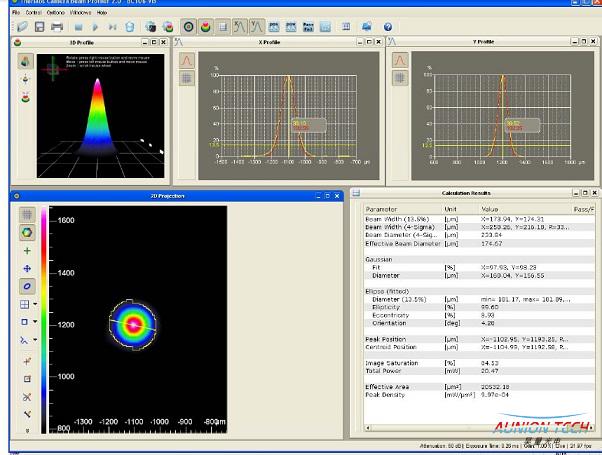The height and width of the screenshot is (455, 602).
Task: Toggle grid button in 2D Projection
Action: click(27, 214)
